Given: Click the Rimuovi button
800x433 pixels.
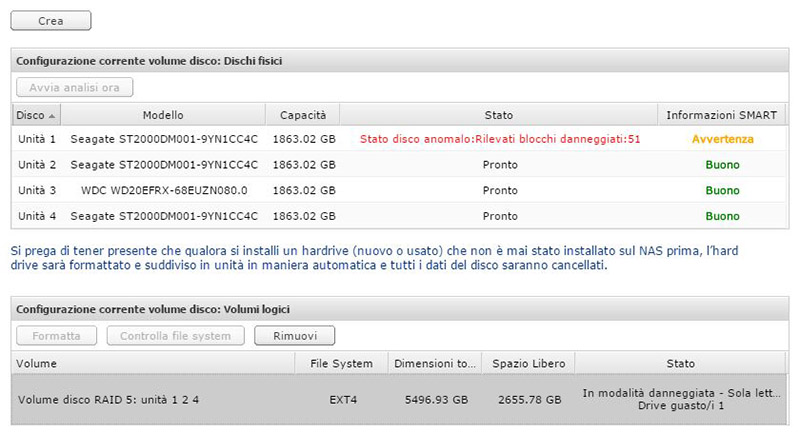Looking at the screenshot, I should pos(294,336).
